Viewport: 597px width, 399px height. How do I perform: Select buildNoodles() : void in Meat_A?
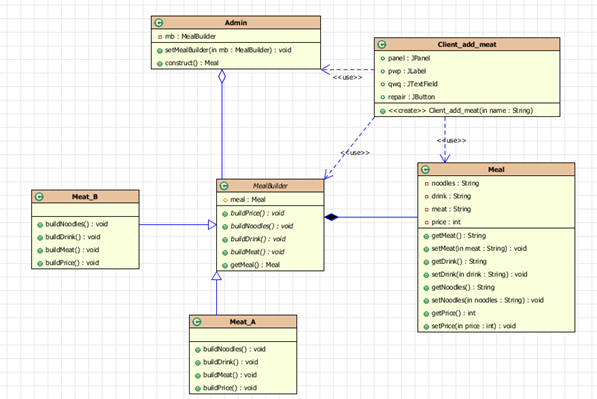click(234, 349)
